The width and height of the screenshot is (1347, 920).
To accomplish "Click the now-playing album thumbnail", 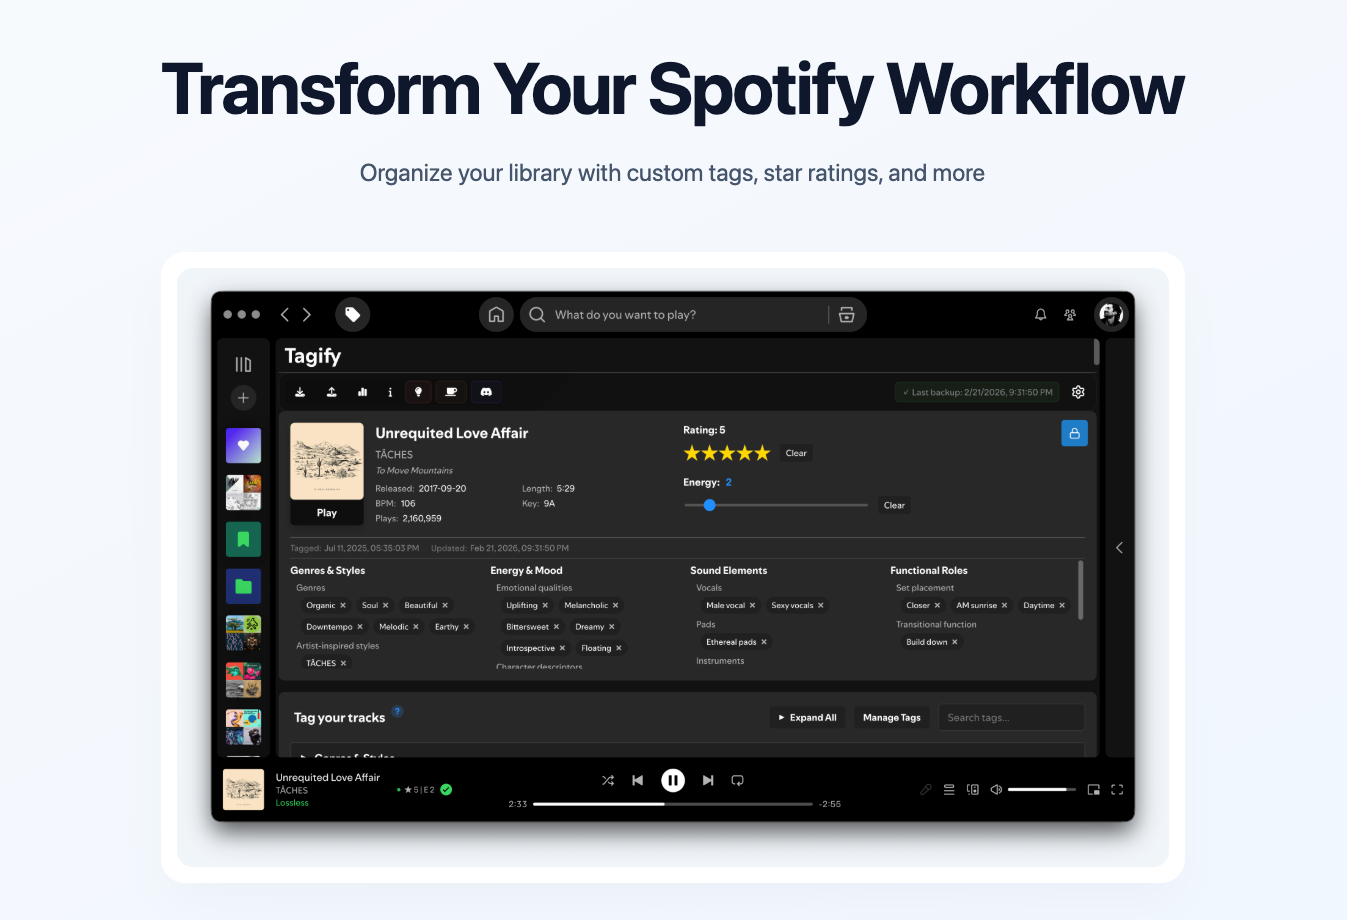I will point(244,789).
